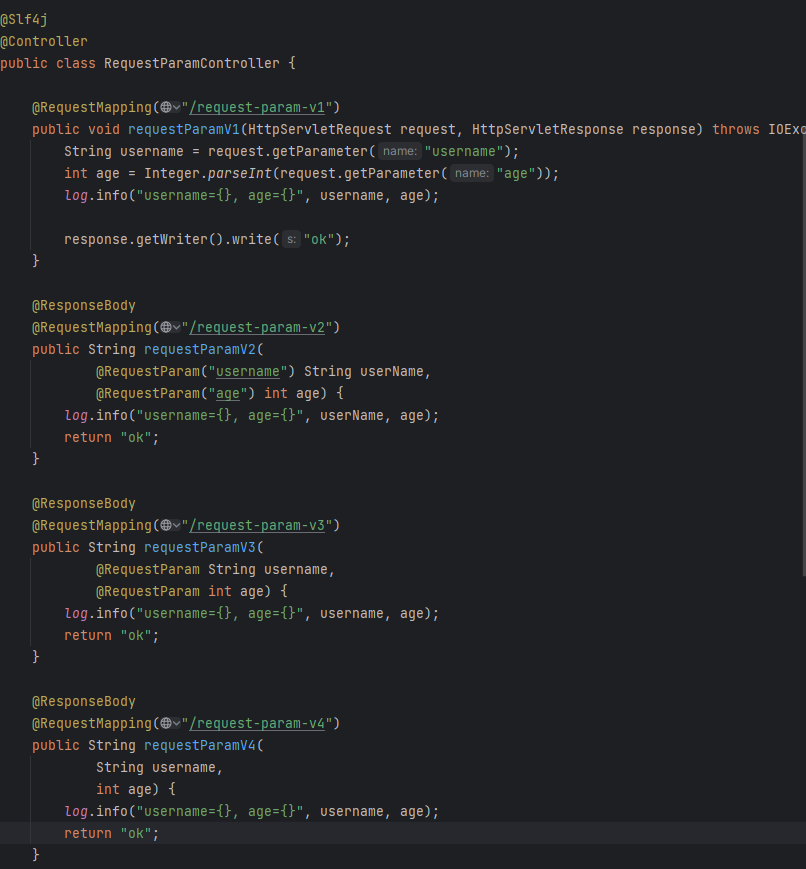Click the editor's vertical scrollbar thumb
Screen dimensions: 806x869
coord(804,355)
